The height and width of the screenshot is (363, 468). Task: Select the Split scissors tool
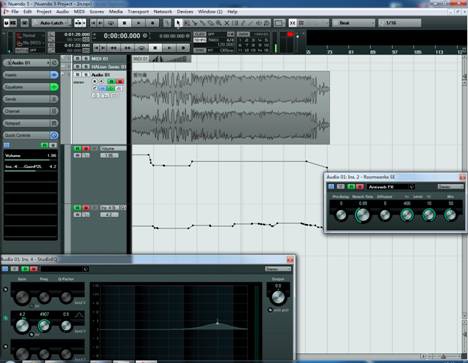click(x=195, y=23)
